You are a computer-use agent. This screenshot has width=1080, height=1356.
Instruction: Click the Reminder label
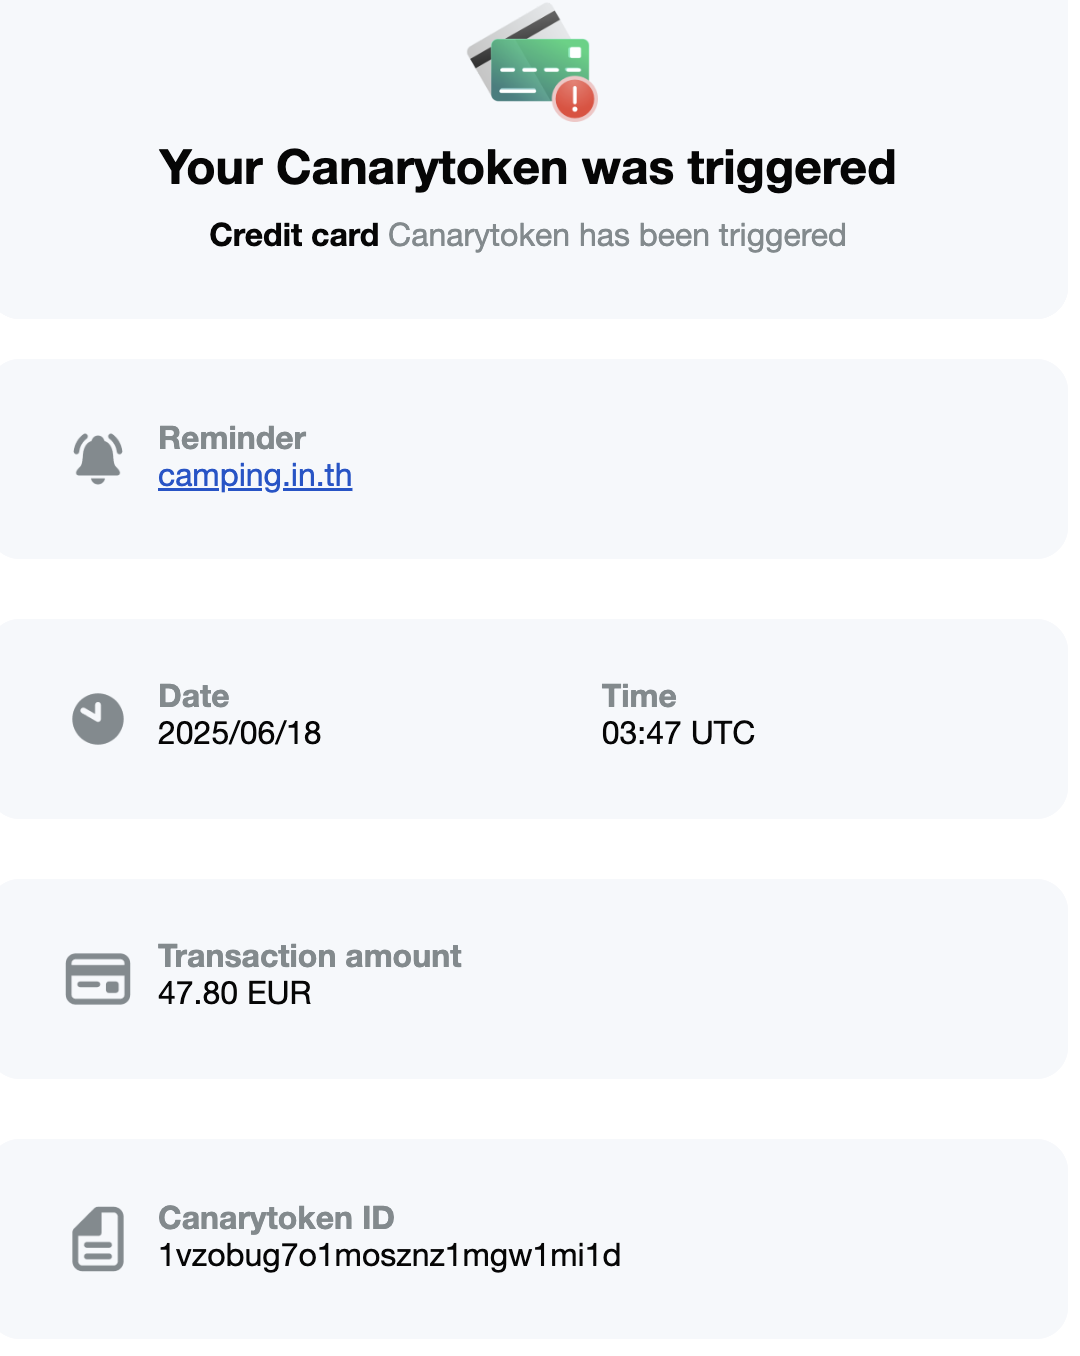coord(232,438)
